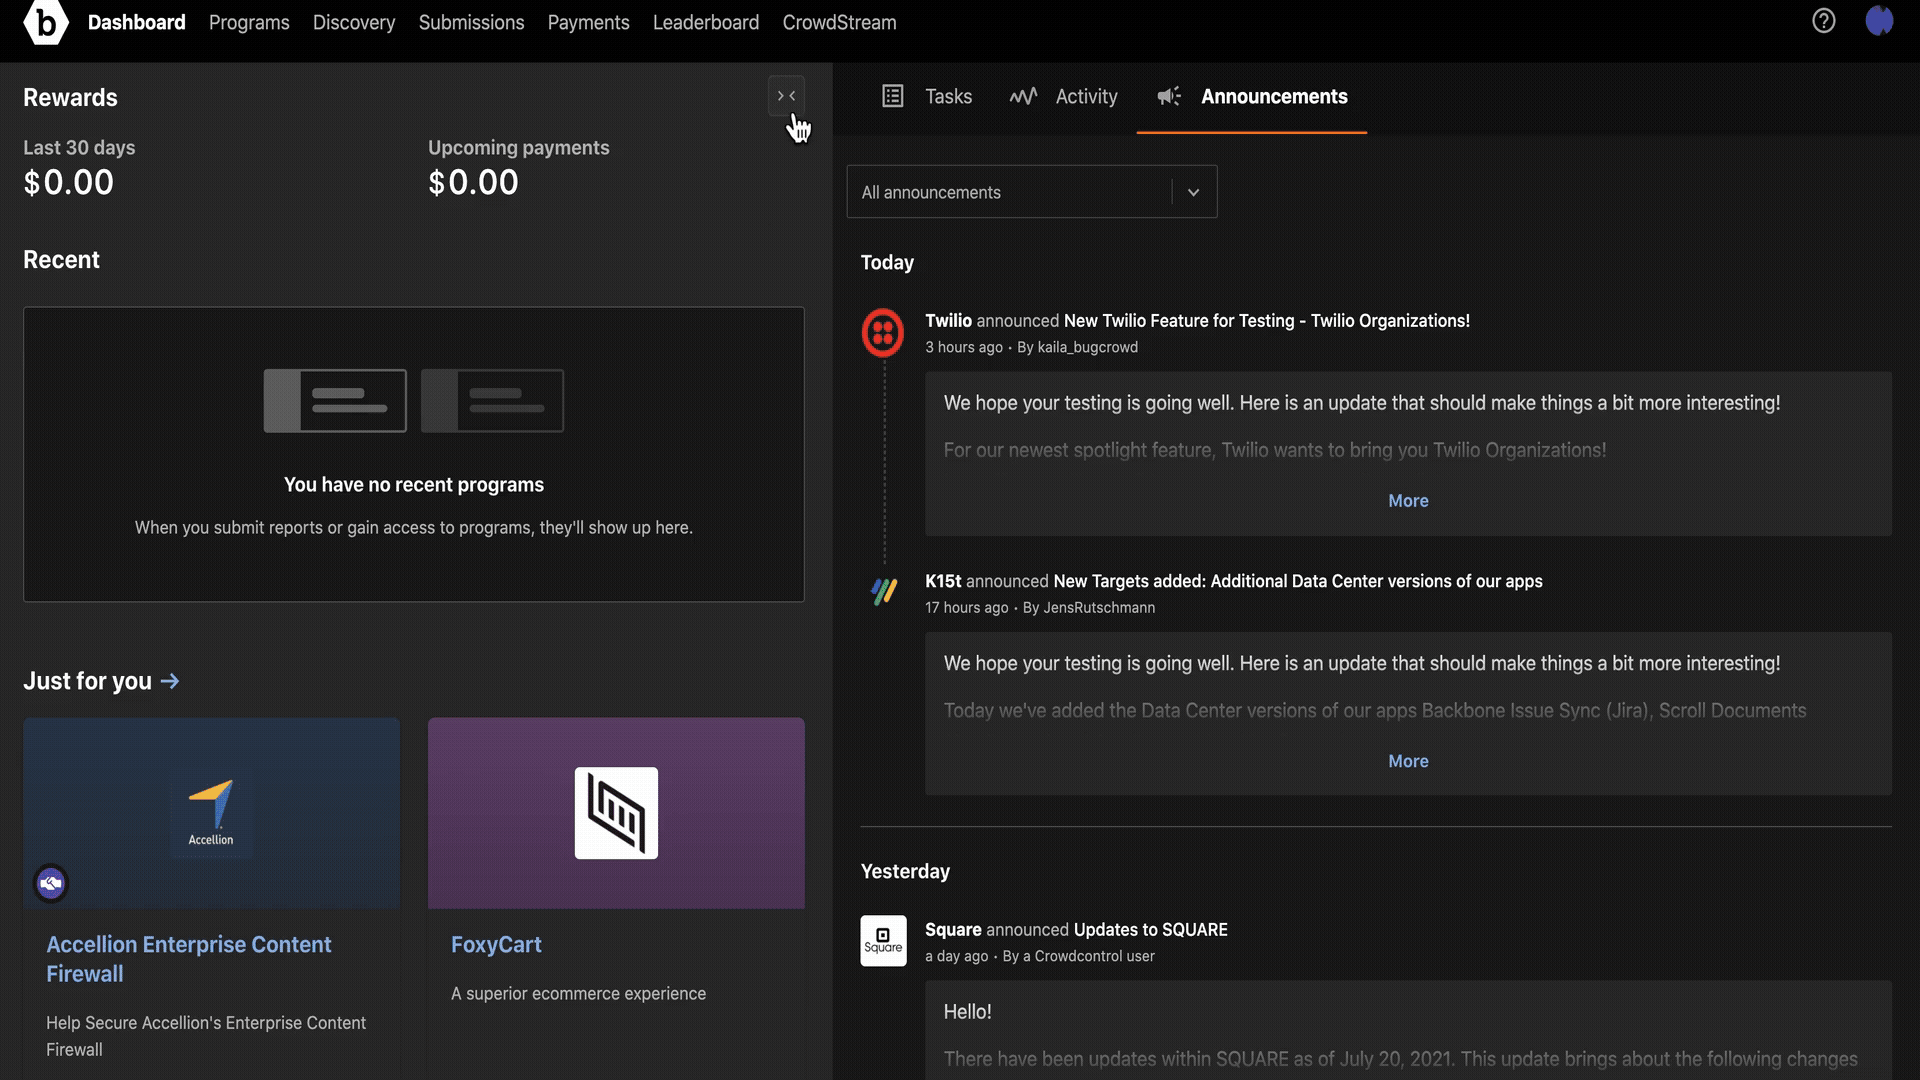Open the user profile avatar
The height and width of the screenshot is (1080, 1920).
click(x=1879, y=21)
